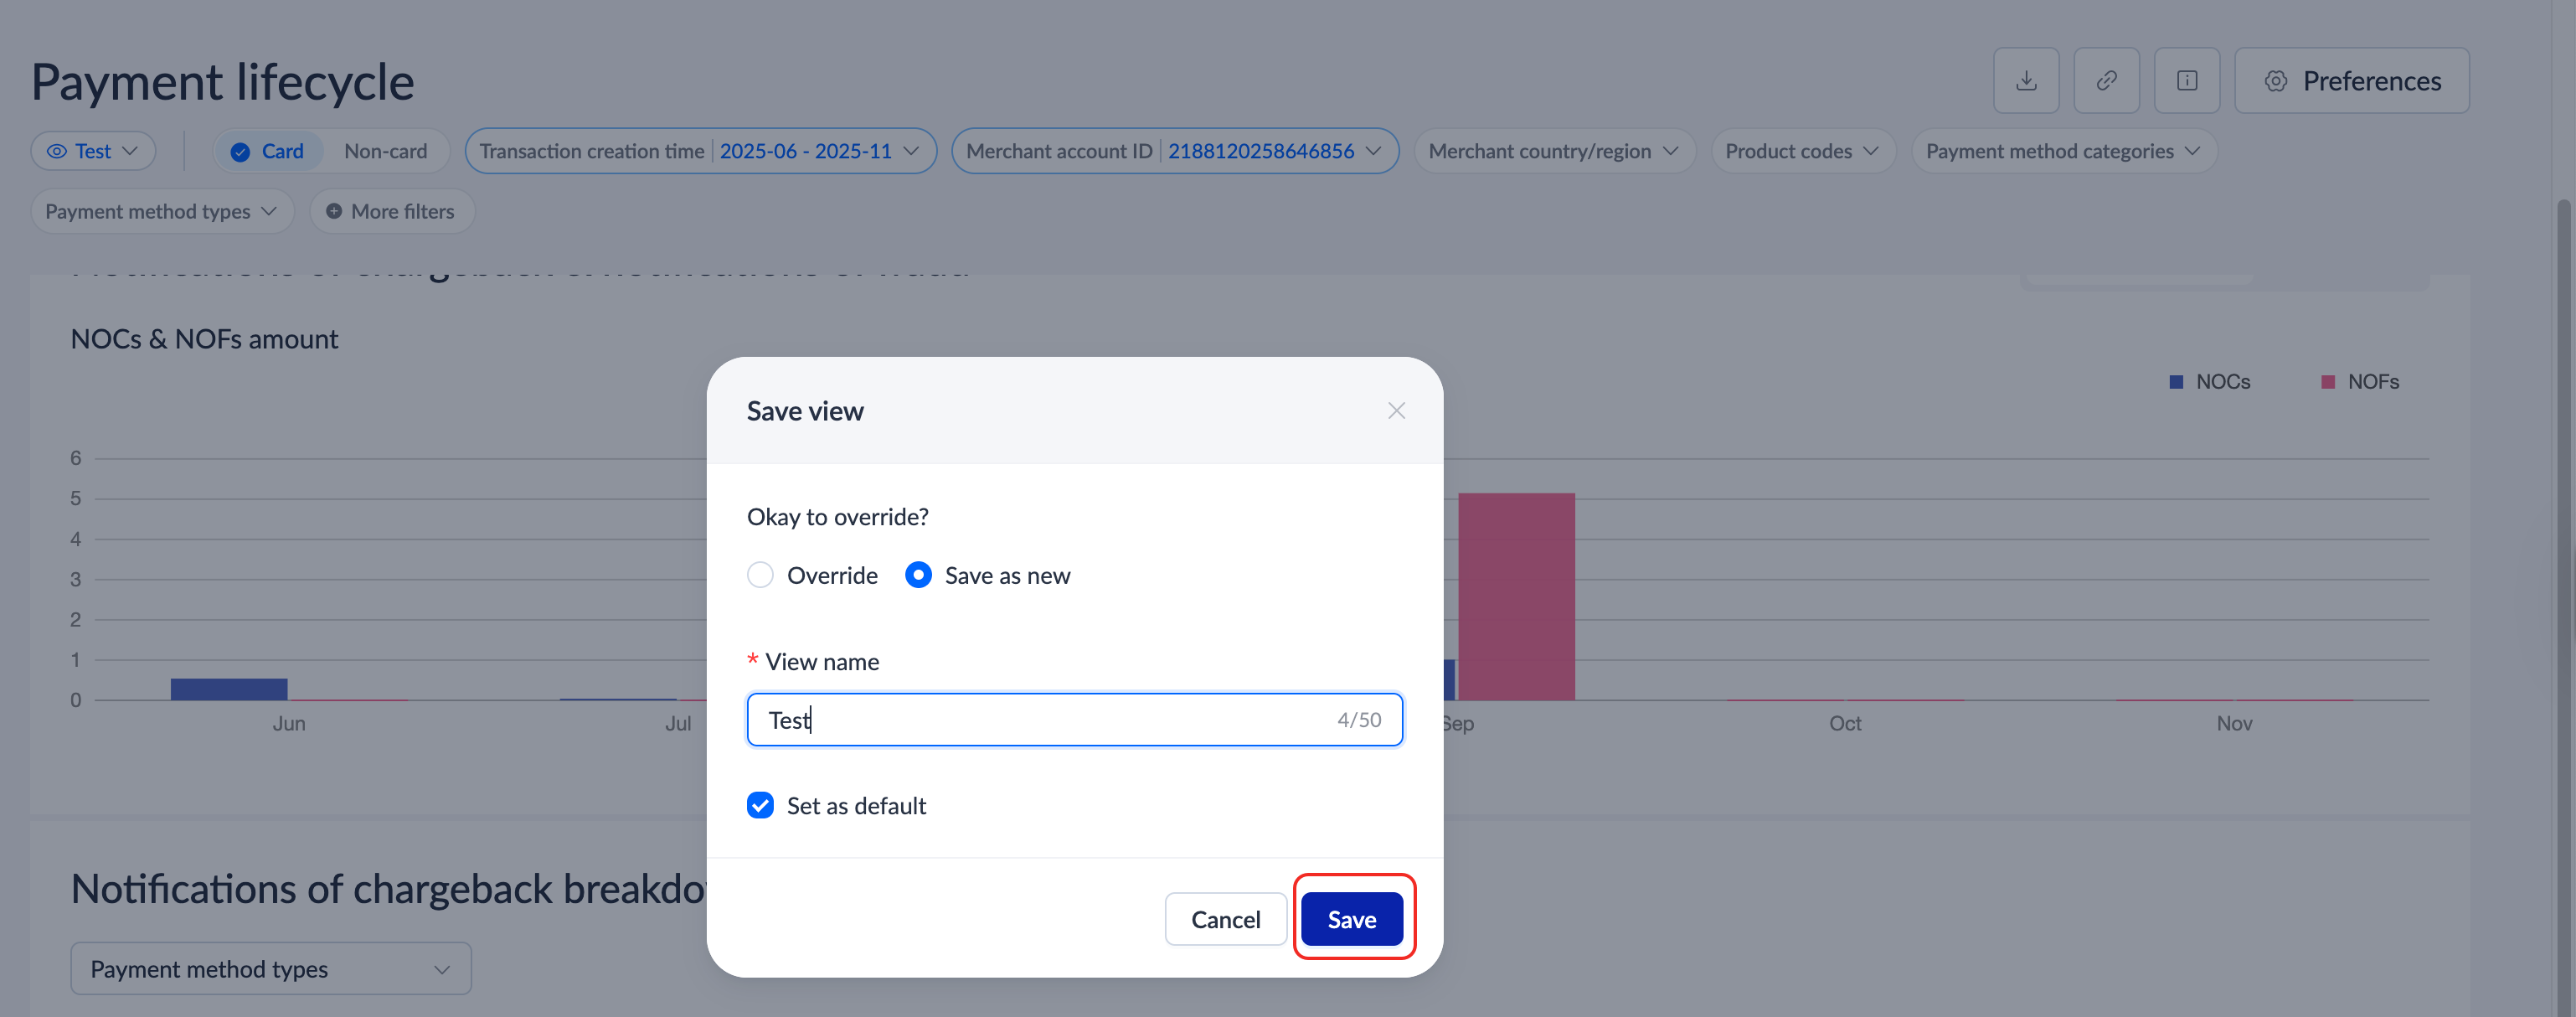2576x1017 pixels.
Task: Select the Save as new radio
Action: [918, 575]
